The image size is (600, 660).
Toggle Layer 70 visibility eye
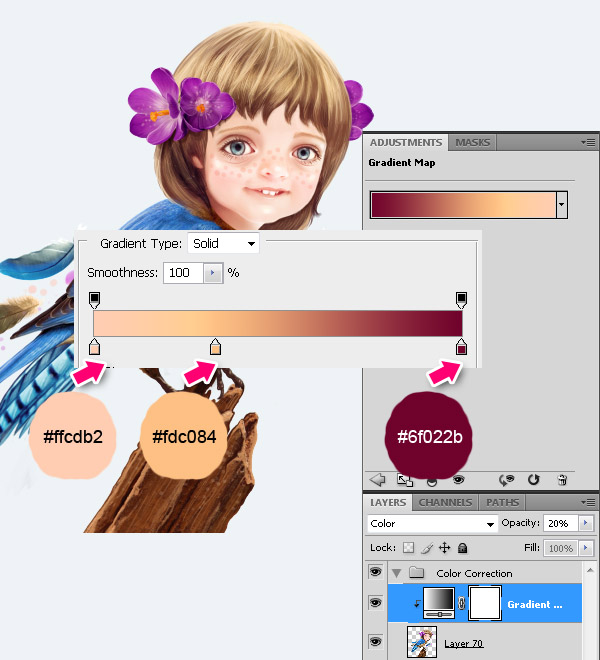(376, 641)
